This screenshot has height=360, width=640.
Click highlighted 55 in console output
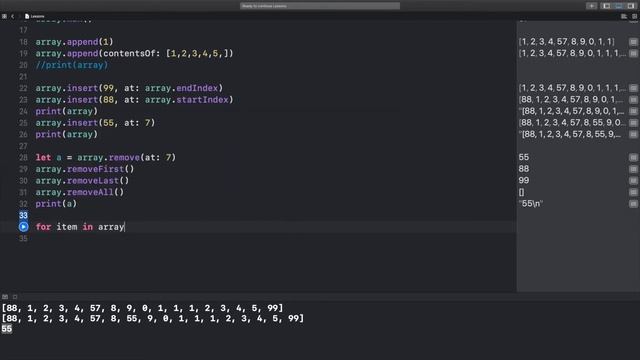click(7, 329)
